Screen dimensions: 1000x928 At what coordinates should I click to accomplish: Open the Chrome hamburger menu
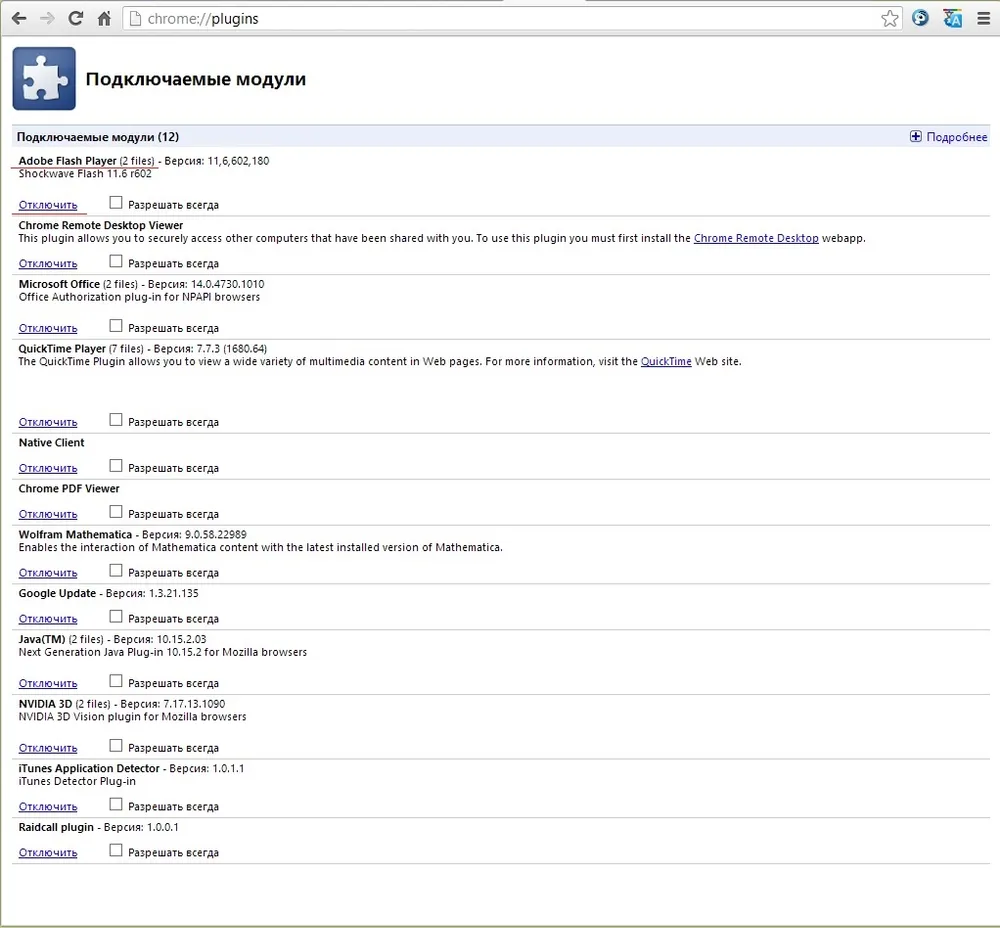click(x=983, y=18)
